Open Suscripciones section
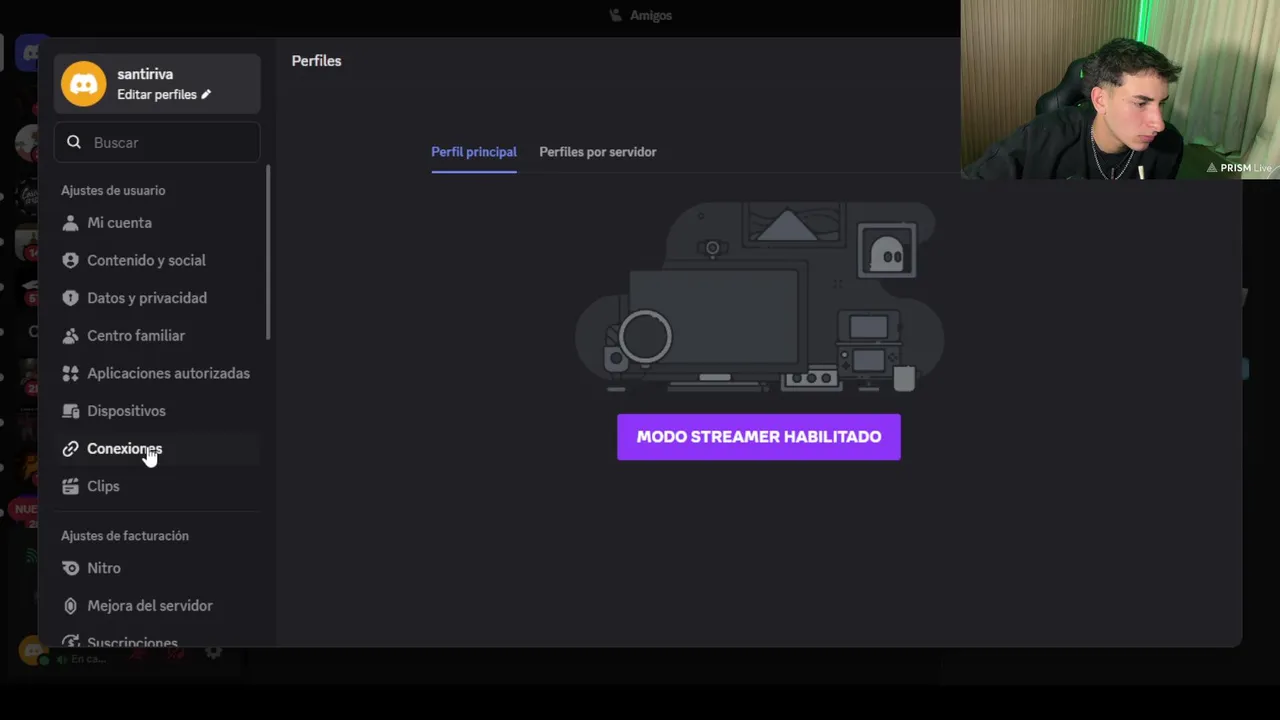 (158, 640)
